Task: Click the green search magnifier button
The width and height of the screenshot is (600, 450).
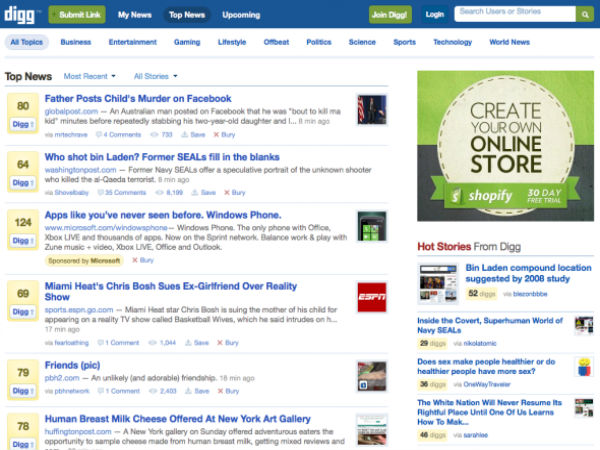Action: point(584,14)
